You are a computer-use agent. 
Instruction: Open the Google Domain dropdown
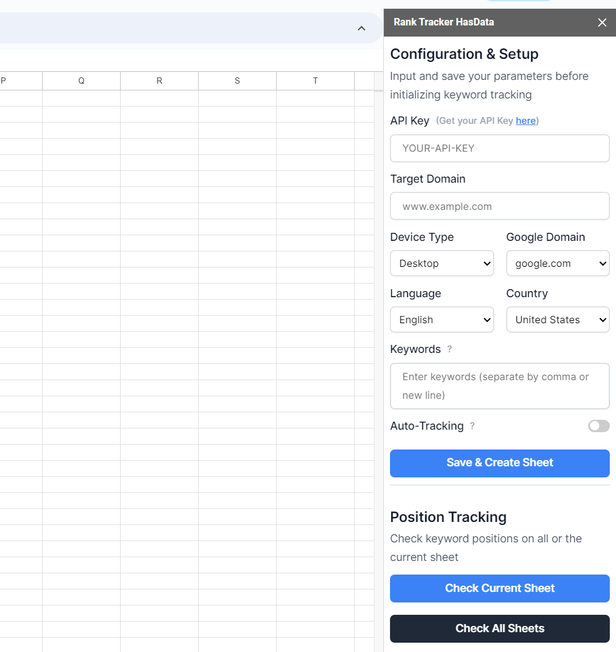tap(557, 263)
